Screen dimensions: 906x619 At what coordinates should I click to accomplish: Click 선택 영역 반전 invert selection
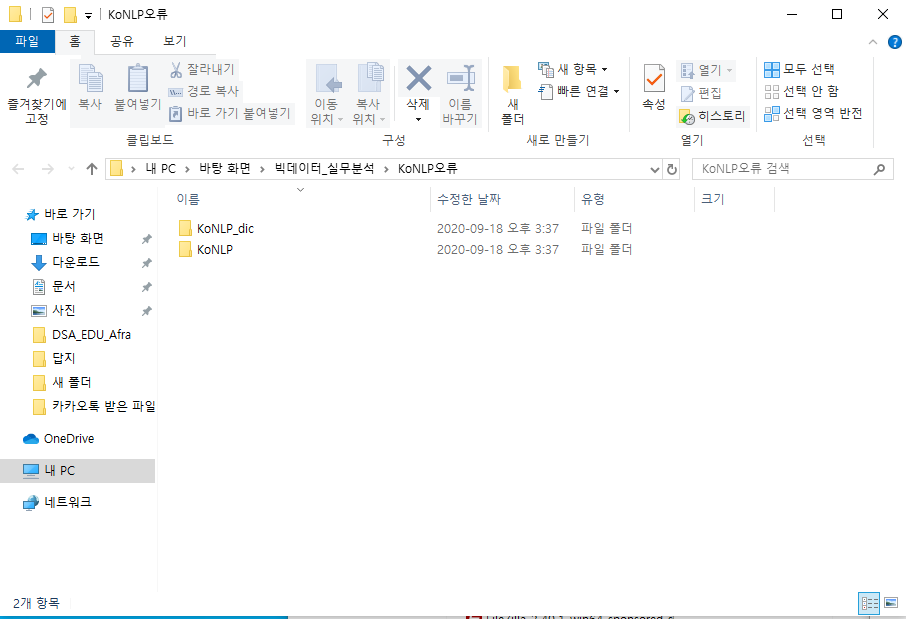tap(813, 113)
